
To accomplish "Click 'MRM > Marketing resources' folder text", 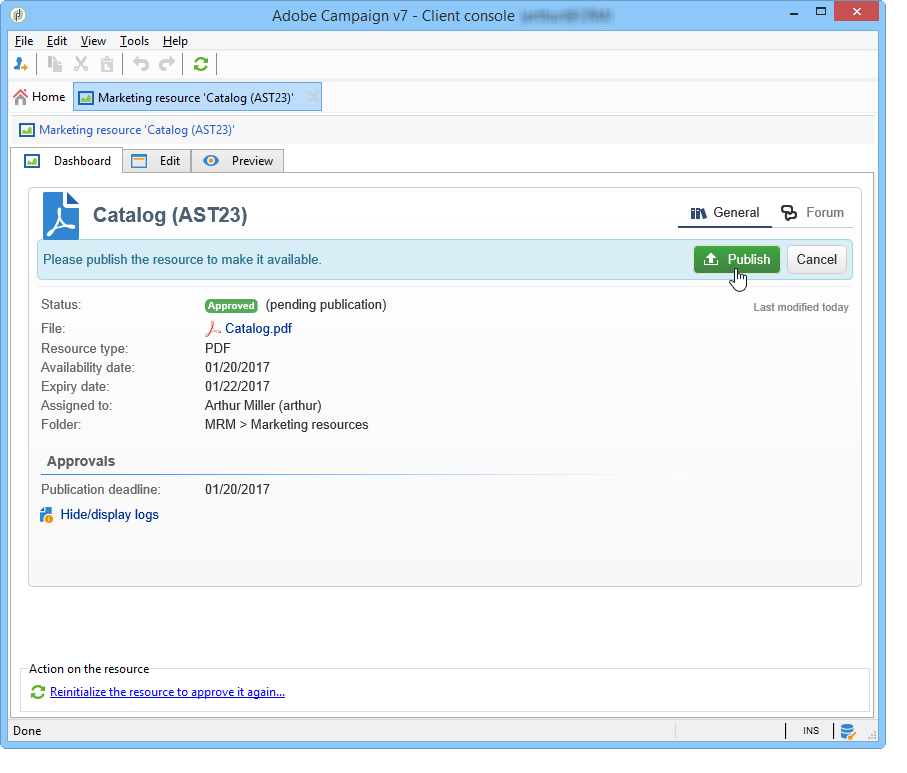I will (x=286, y=425).
